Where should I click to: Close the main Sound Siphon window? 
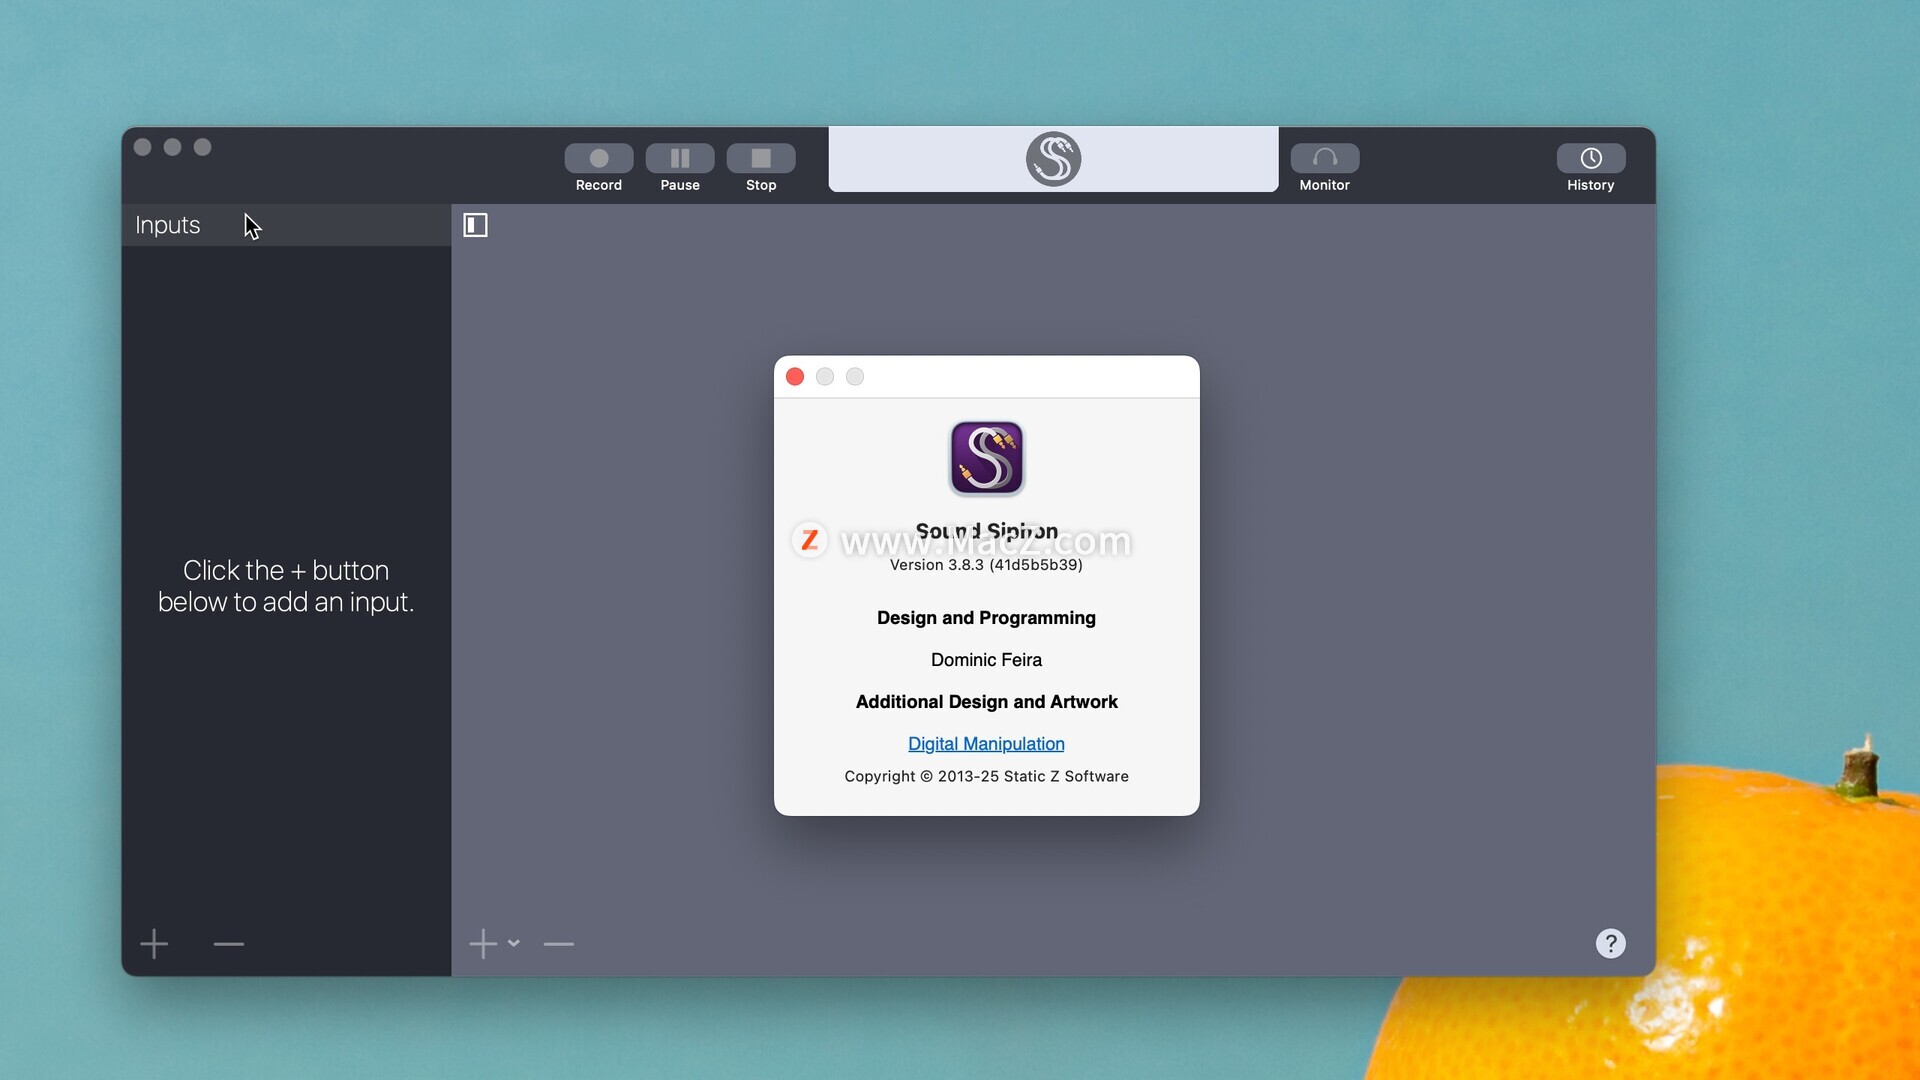(142, 147)
